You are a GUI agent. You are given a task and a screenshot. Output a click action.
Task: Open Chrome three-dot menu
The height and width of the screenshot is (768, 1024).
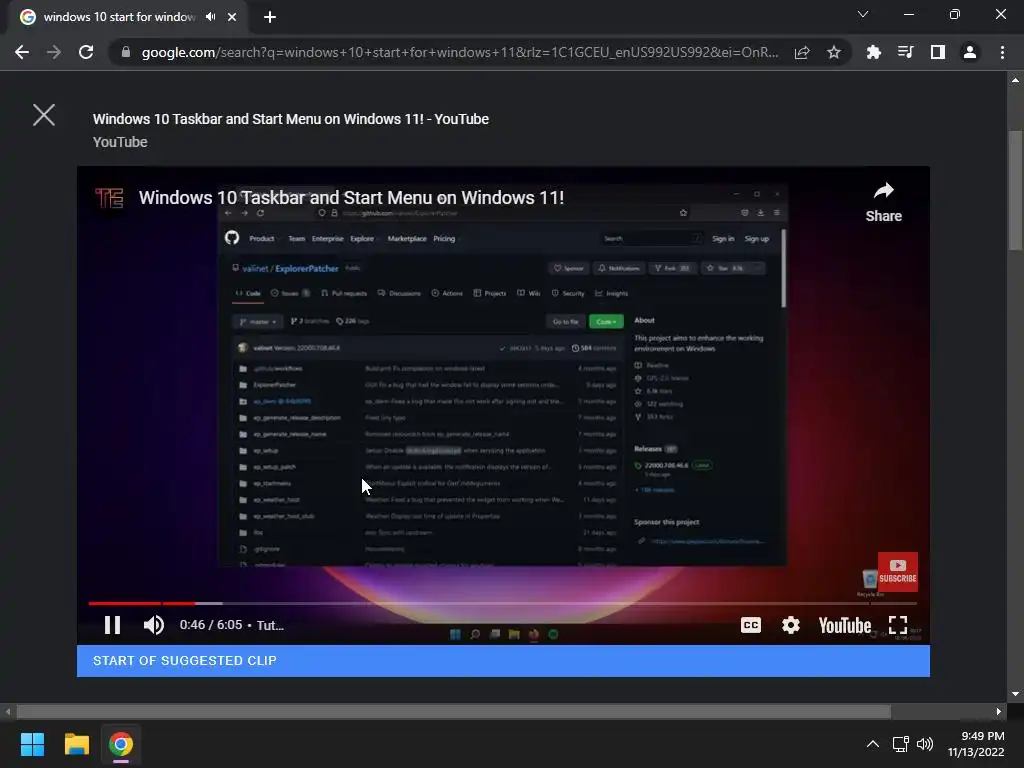[x=1002, y=52]
